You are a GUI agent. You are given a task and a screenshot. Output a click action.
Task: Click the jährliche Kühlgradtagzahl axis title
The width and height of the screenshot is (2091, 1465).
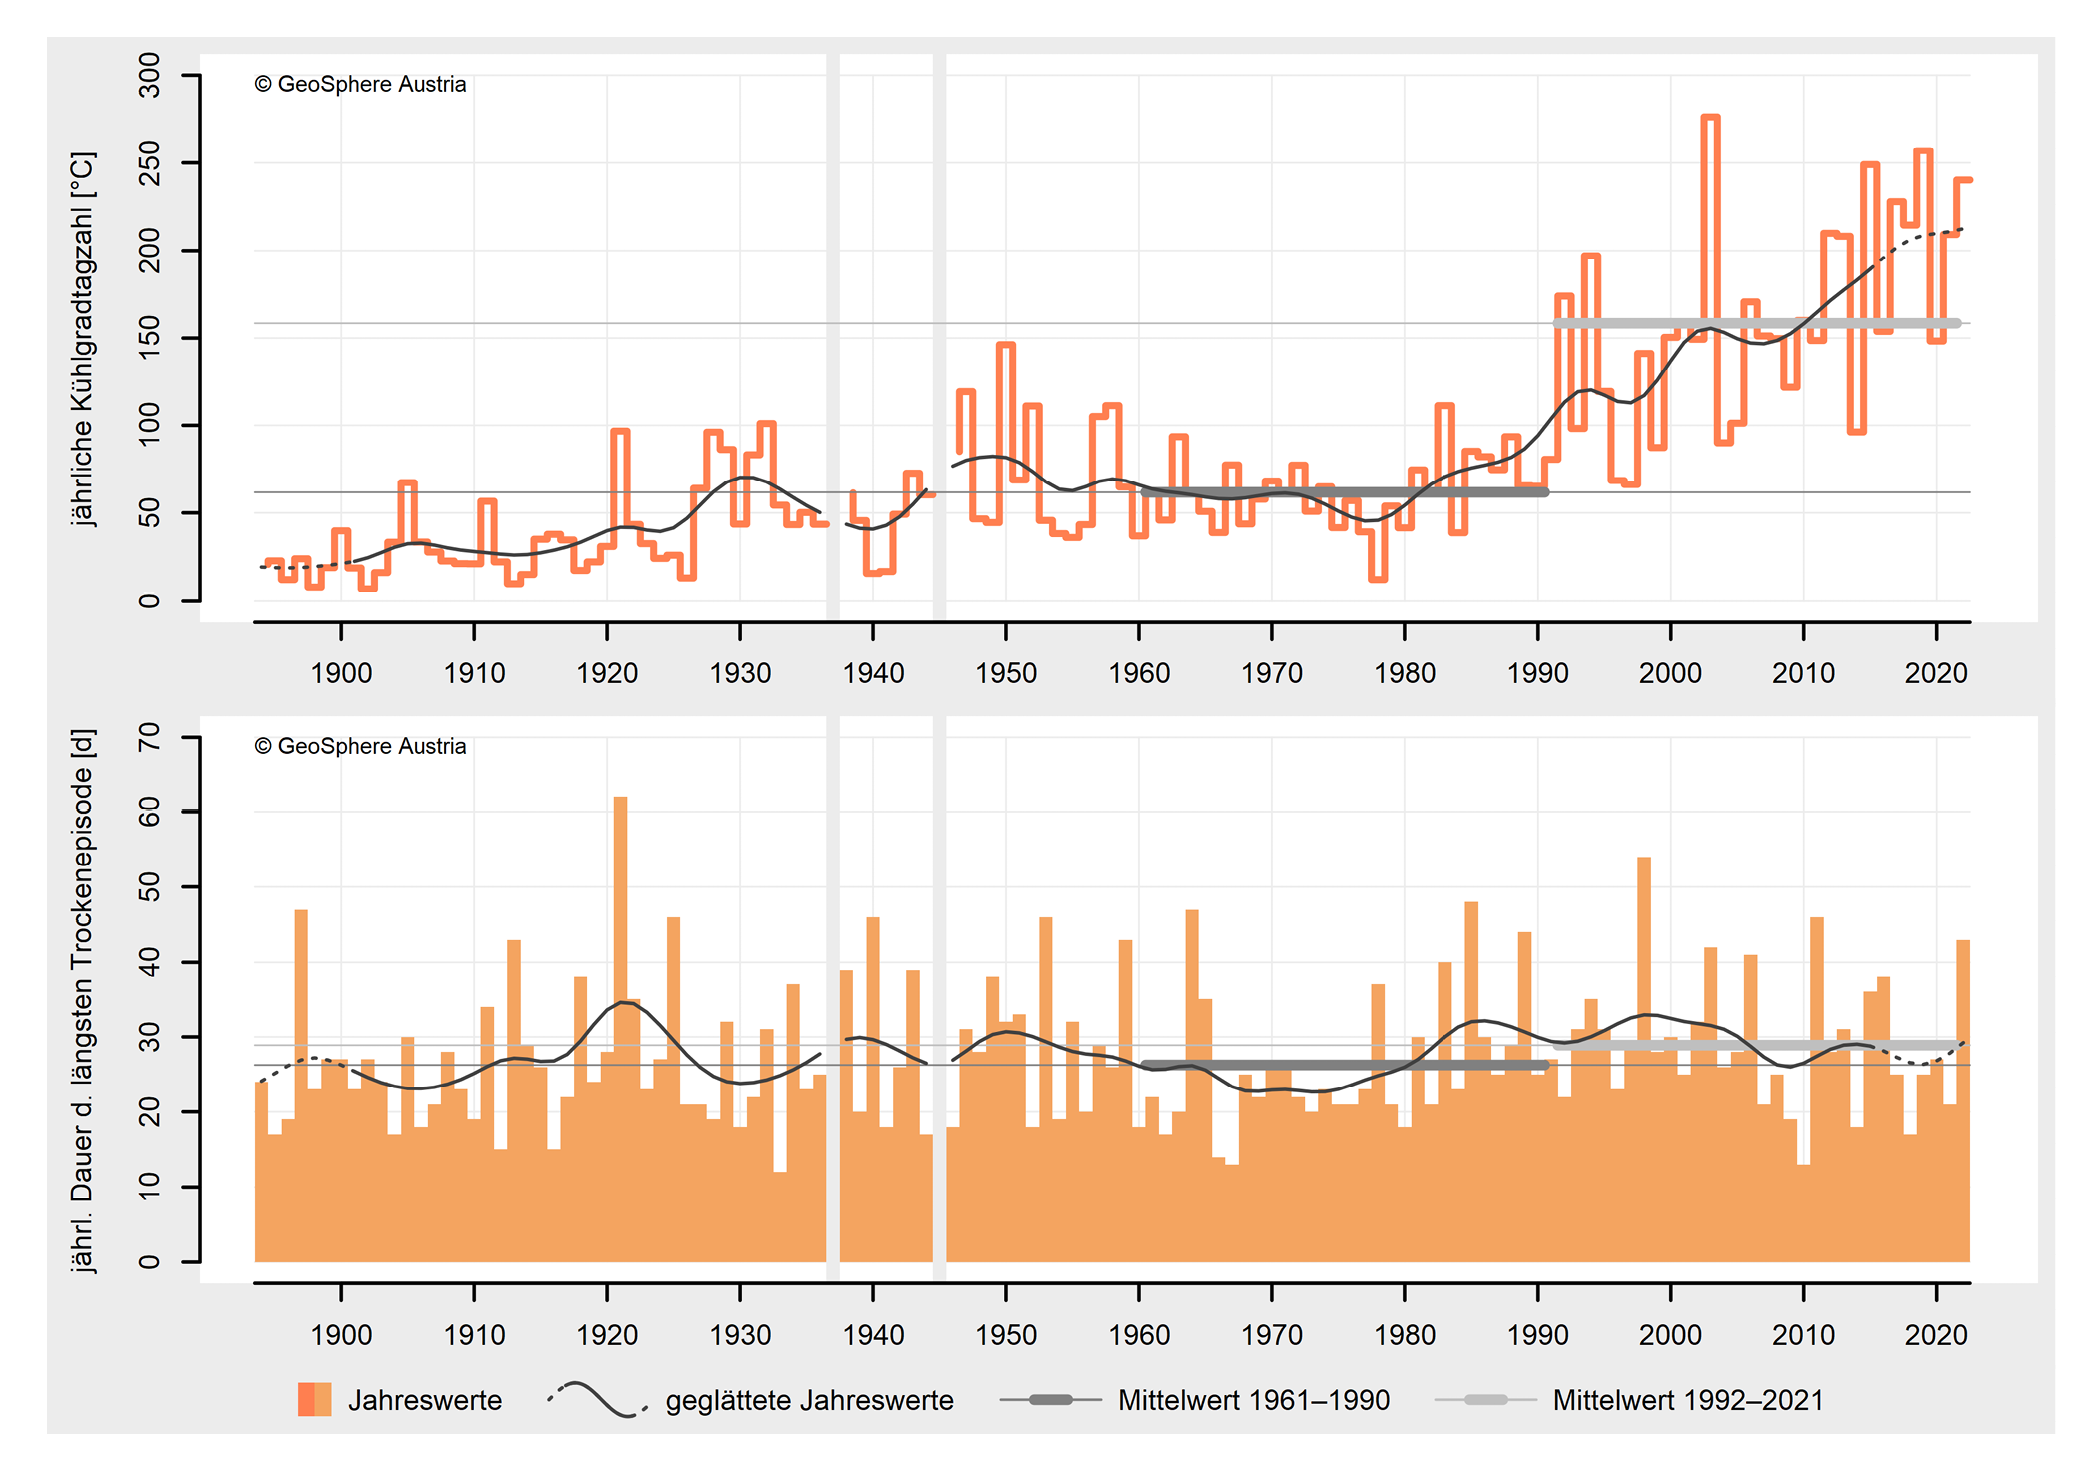pyautogui.click(x=83, y=338)
